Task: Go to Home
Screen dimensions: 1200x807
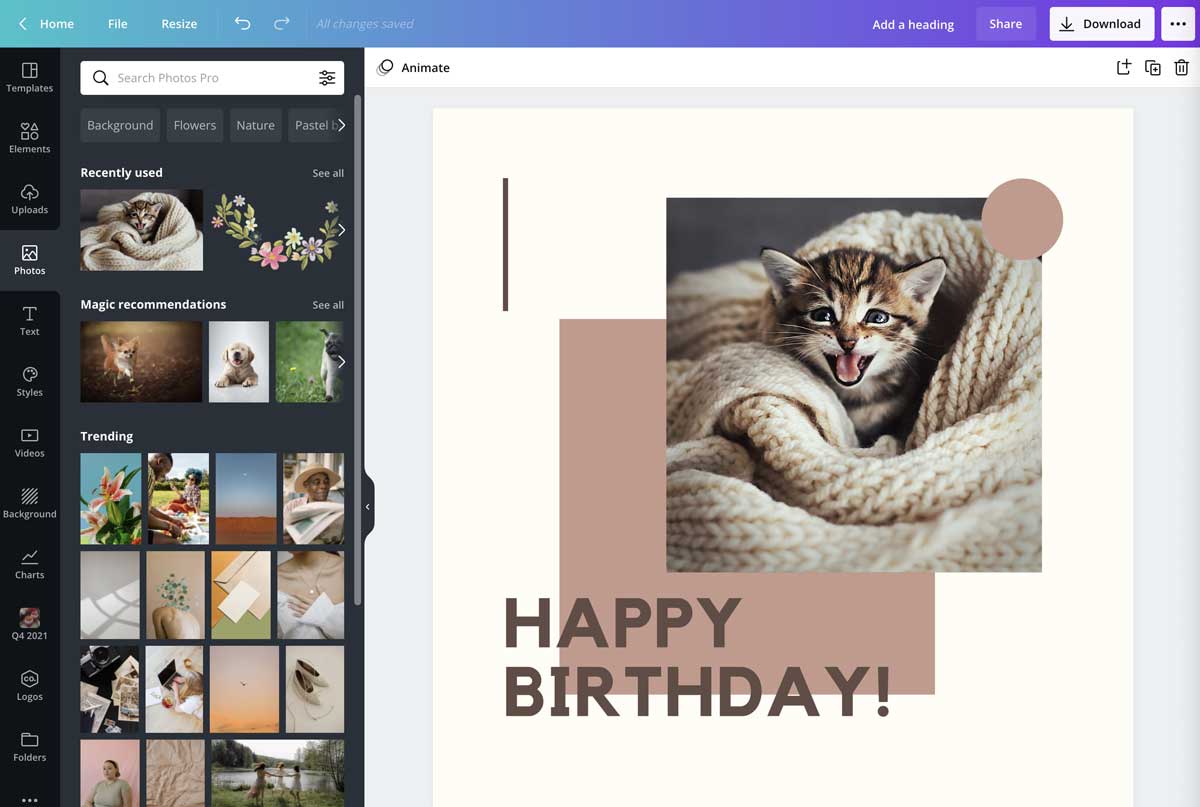Action: 57,23
